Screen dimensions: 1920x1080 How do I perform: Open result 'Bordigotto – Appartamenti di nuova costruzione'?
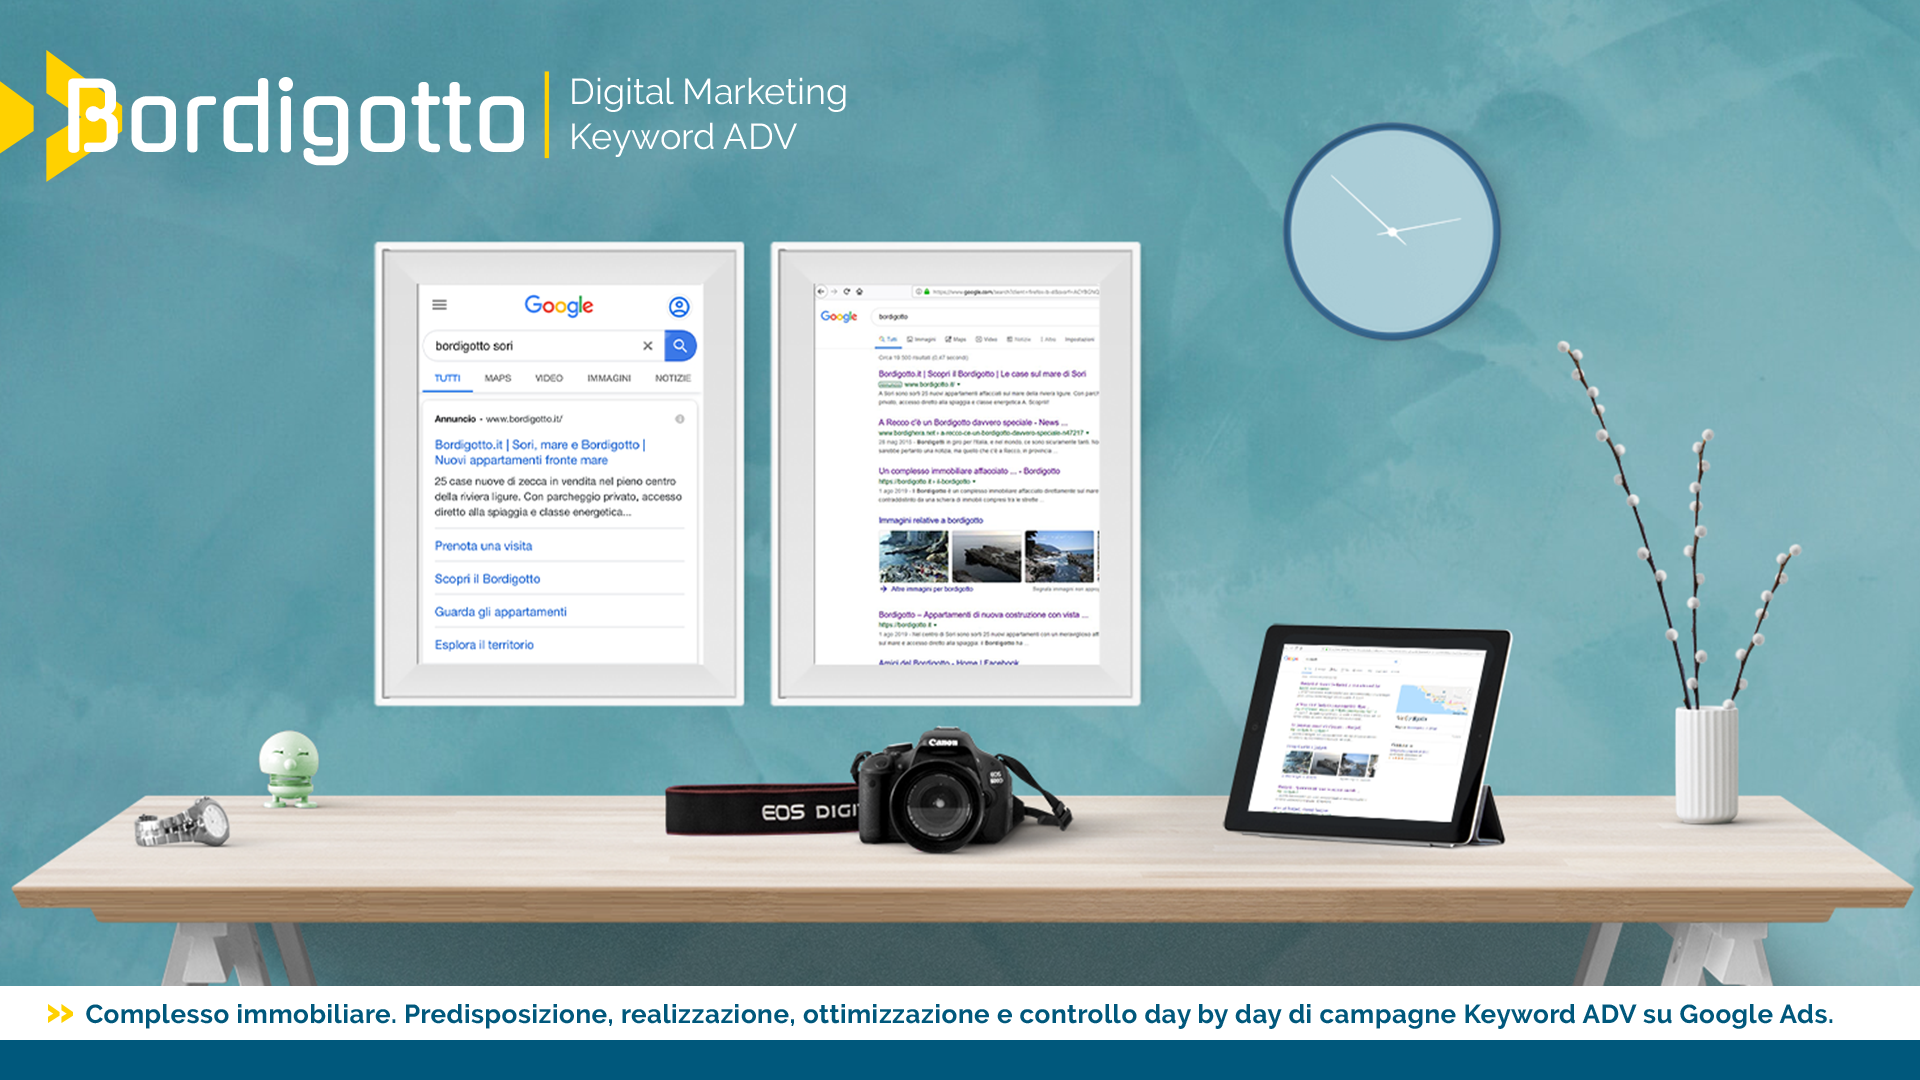(x=983, y=615)
